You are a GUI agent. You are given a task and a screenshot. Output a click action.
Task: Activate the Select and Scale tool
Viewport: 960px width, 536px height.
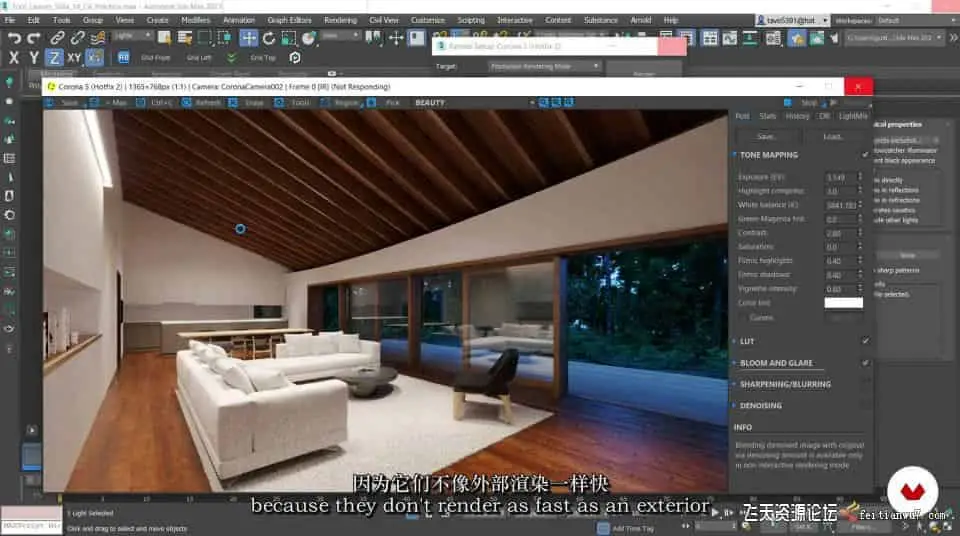pyautogui.click(x=288, y=38)
